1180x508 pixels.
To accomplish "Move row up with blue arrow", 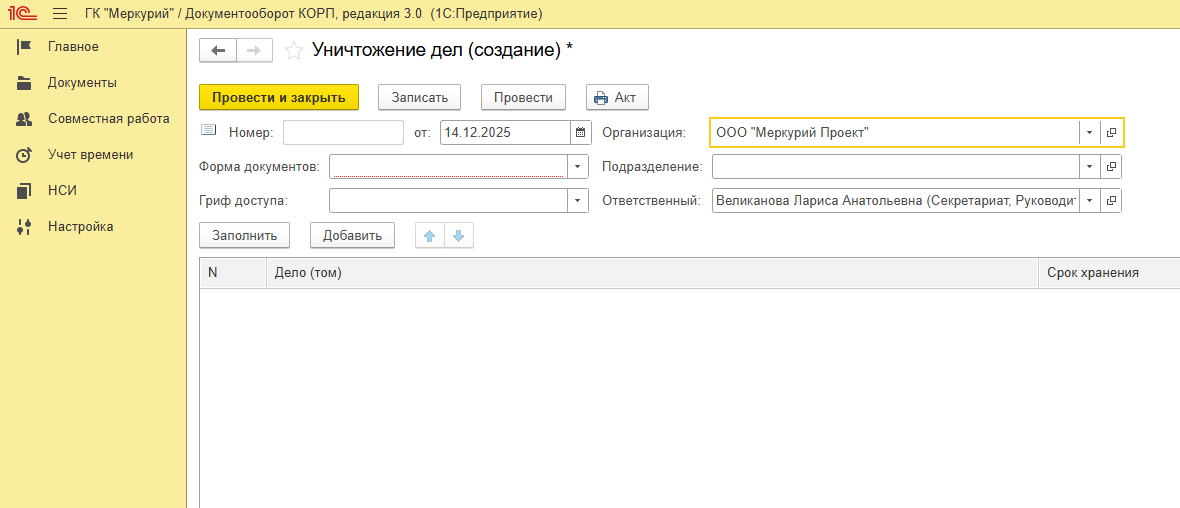I will 429,236.
